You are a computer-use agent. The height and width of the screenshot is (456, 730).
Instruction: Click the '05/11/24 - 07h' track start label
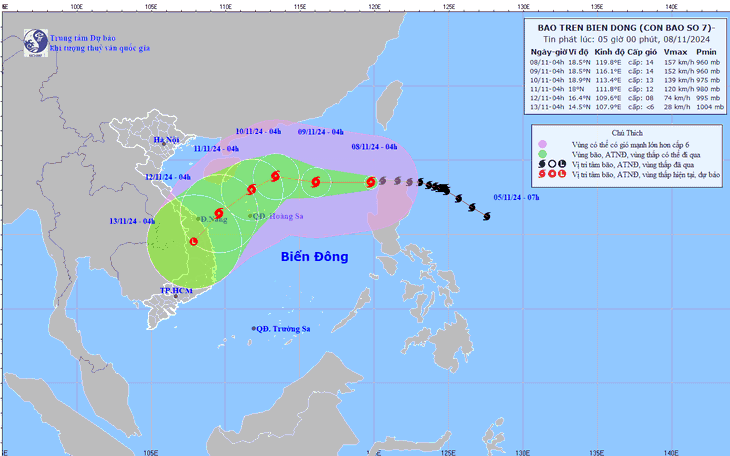point(516,197)
